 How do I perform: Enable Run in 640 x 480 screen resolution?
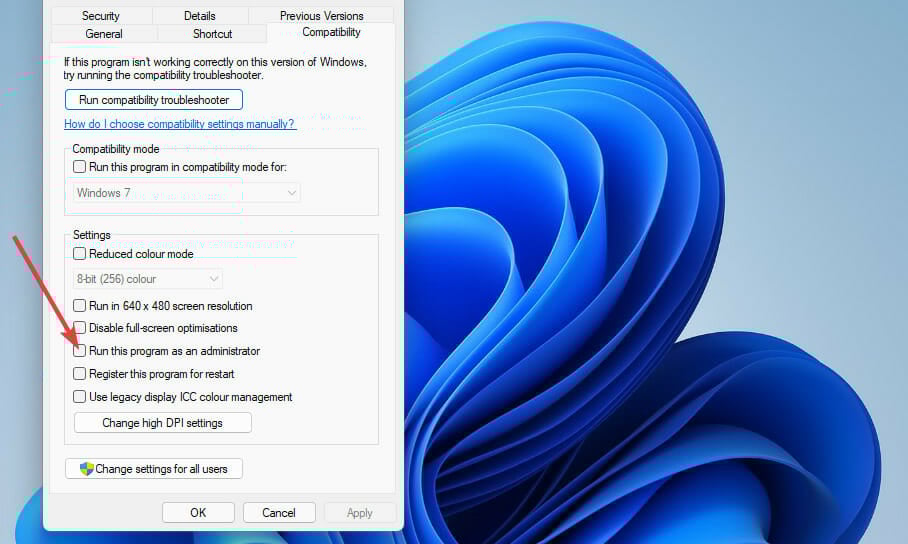click(x=79, y=305)
